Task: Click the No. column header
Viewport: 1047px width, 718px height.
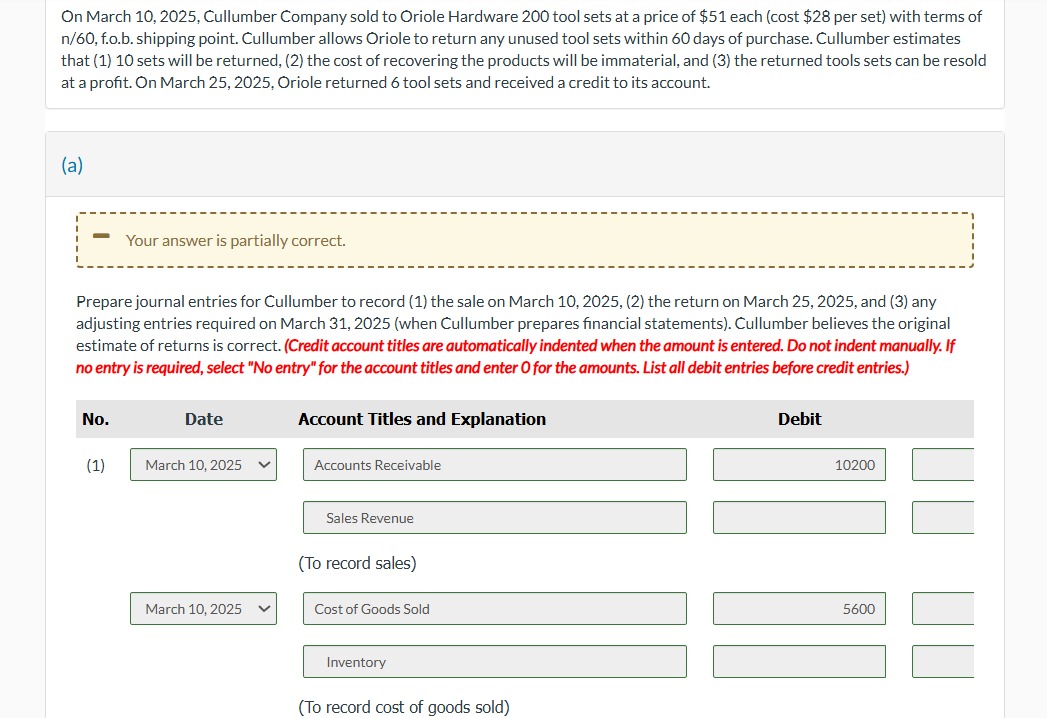Action: [x=95, y=419]
